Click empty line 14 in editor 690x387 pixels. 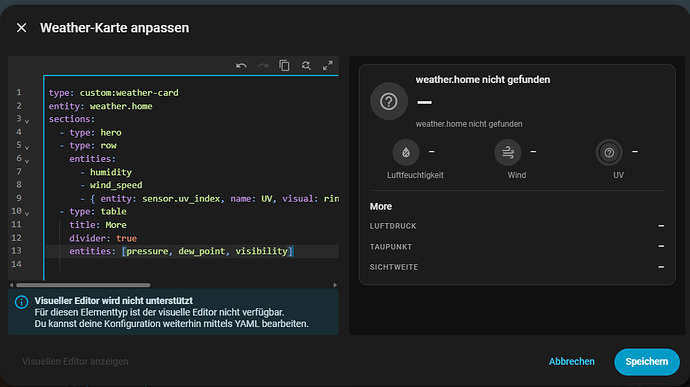pyautogui.click(x=191, y=264)
